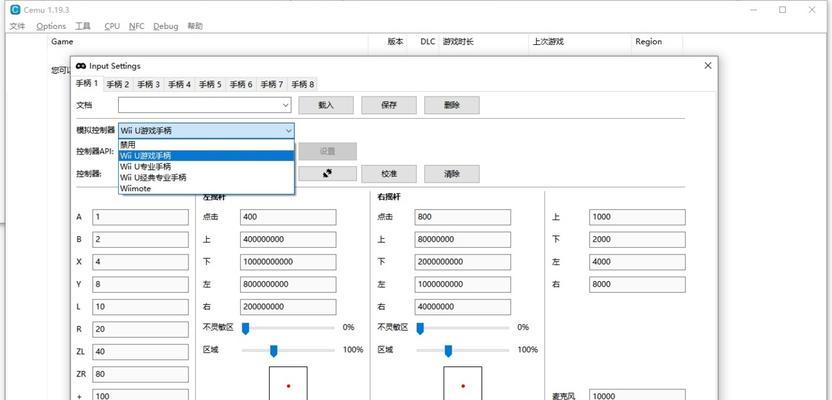Image resolution: width=832 pixels, height=400 pixels.
Task: Click the left stick 下 field 10000000000
Action: [288, 262]
